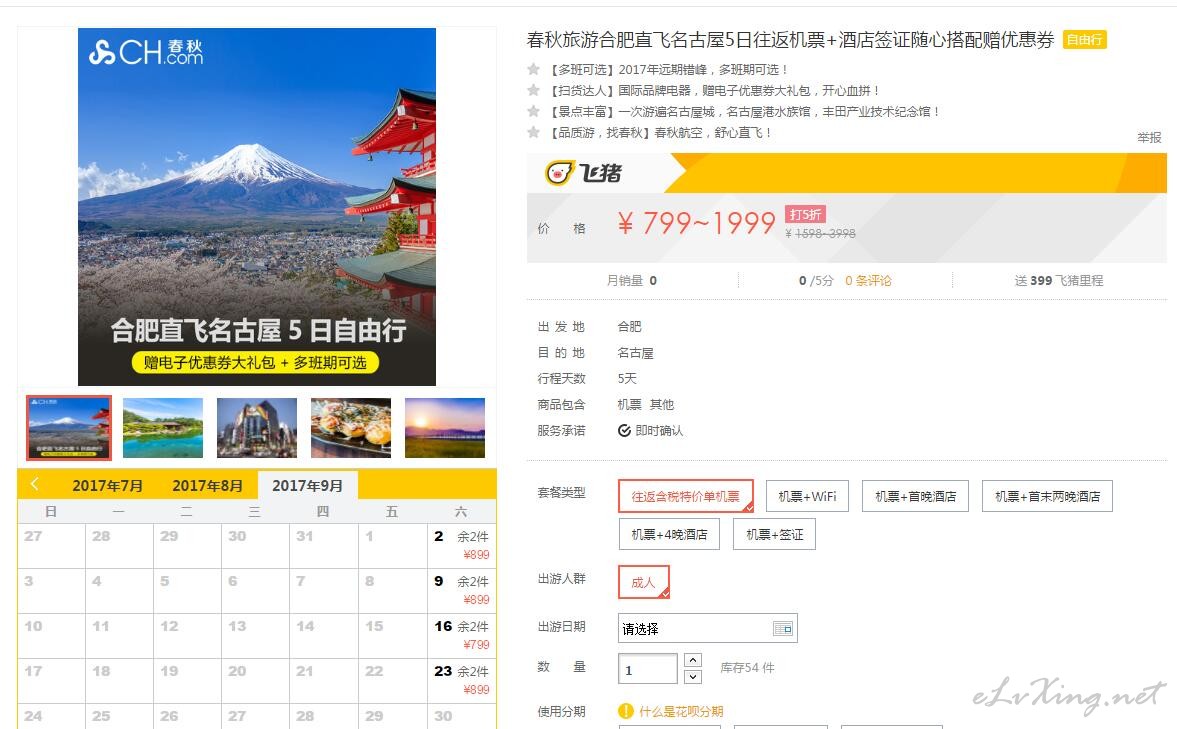1177x729 pixels.
Task: Click 库存54 件 stock text
Action: pyautogui.click(x=747, y=667)
